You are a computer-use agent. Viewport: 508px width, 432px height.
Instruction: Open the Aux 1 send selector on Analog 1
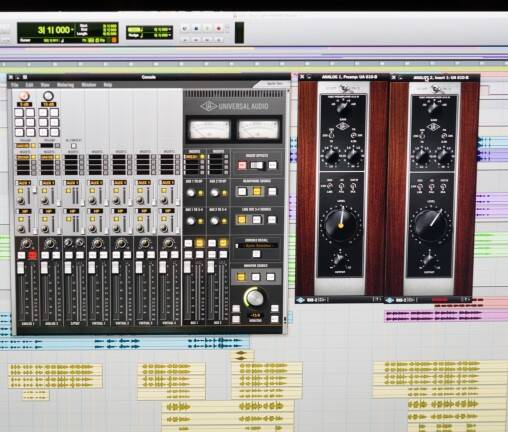click(x=23, y=183)
